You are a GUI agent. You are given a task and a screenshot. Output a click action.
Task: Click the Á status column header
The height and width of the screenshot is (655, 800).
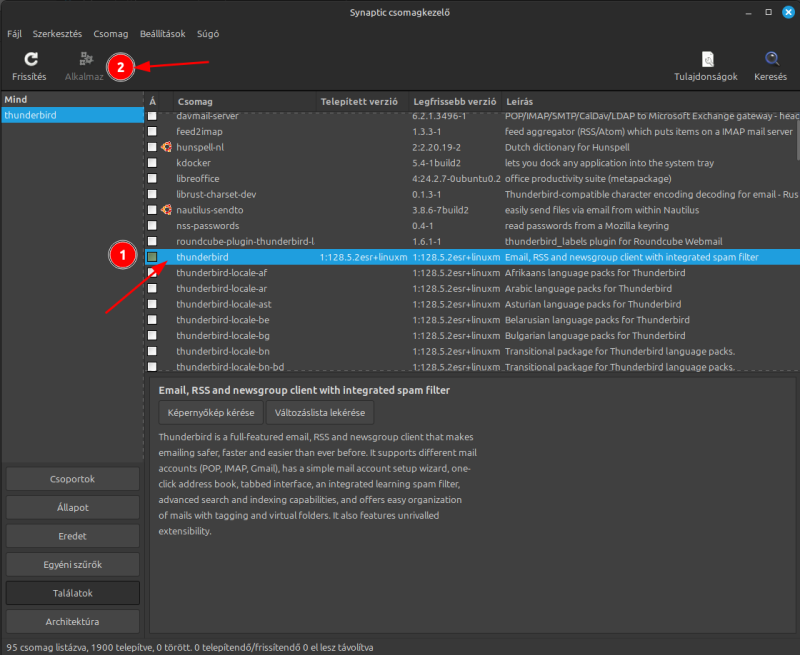153,102
